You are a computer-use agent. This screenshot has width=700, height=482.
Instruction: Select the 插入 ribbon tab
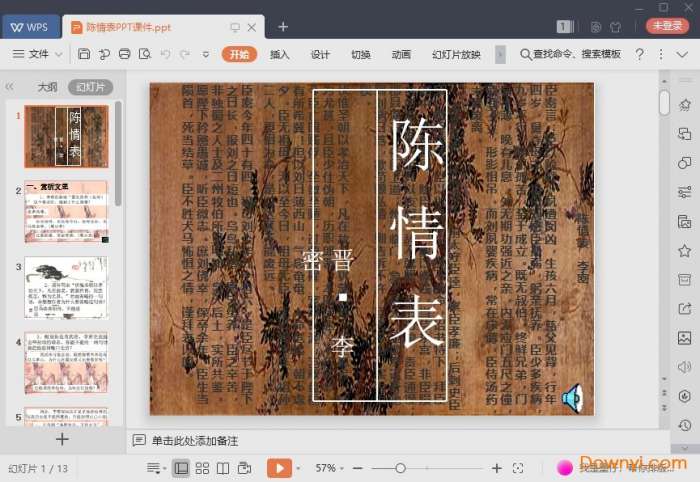tap(279, 54)
